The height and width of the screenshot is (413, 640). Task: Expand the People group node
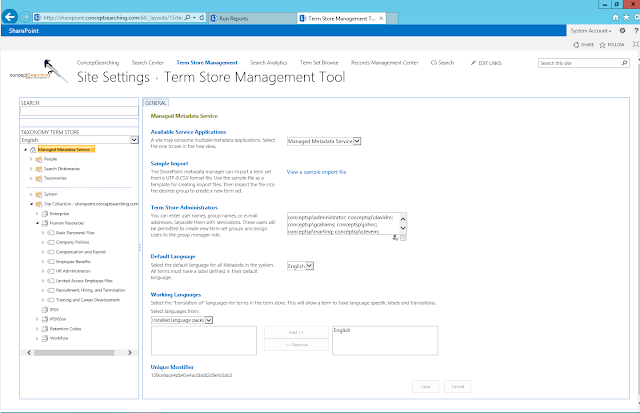pyautogui.click(x=31, y=159)
